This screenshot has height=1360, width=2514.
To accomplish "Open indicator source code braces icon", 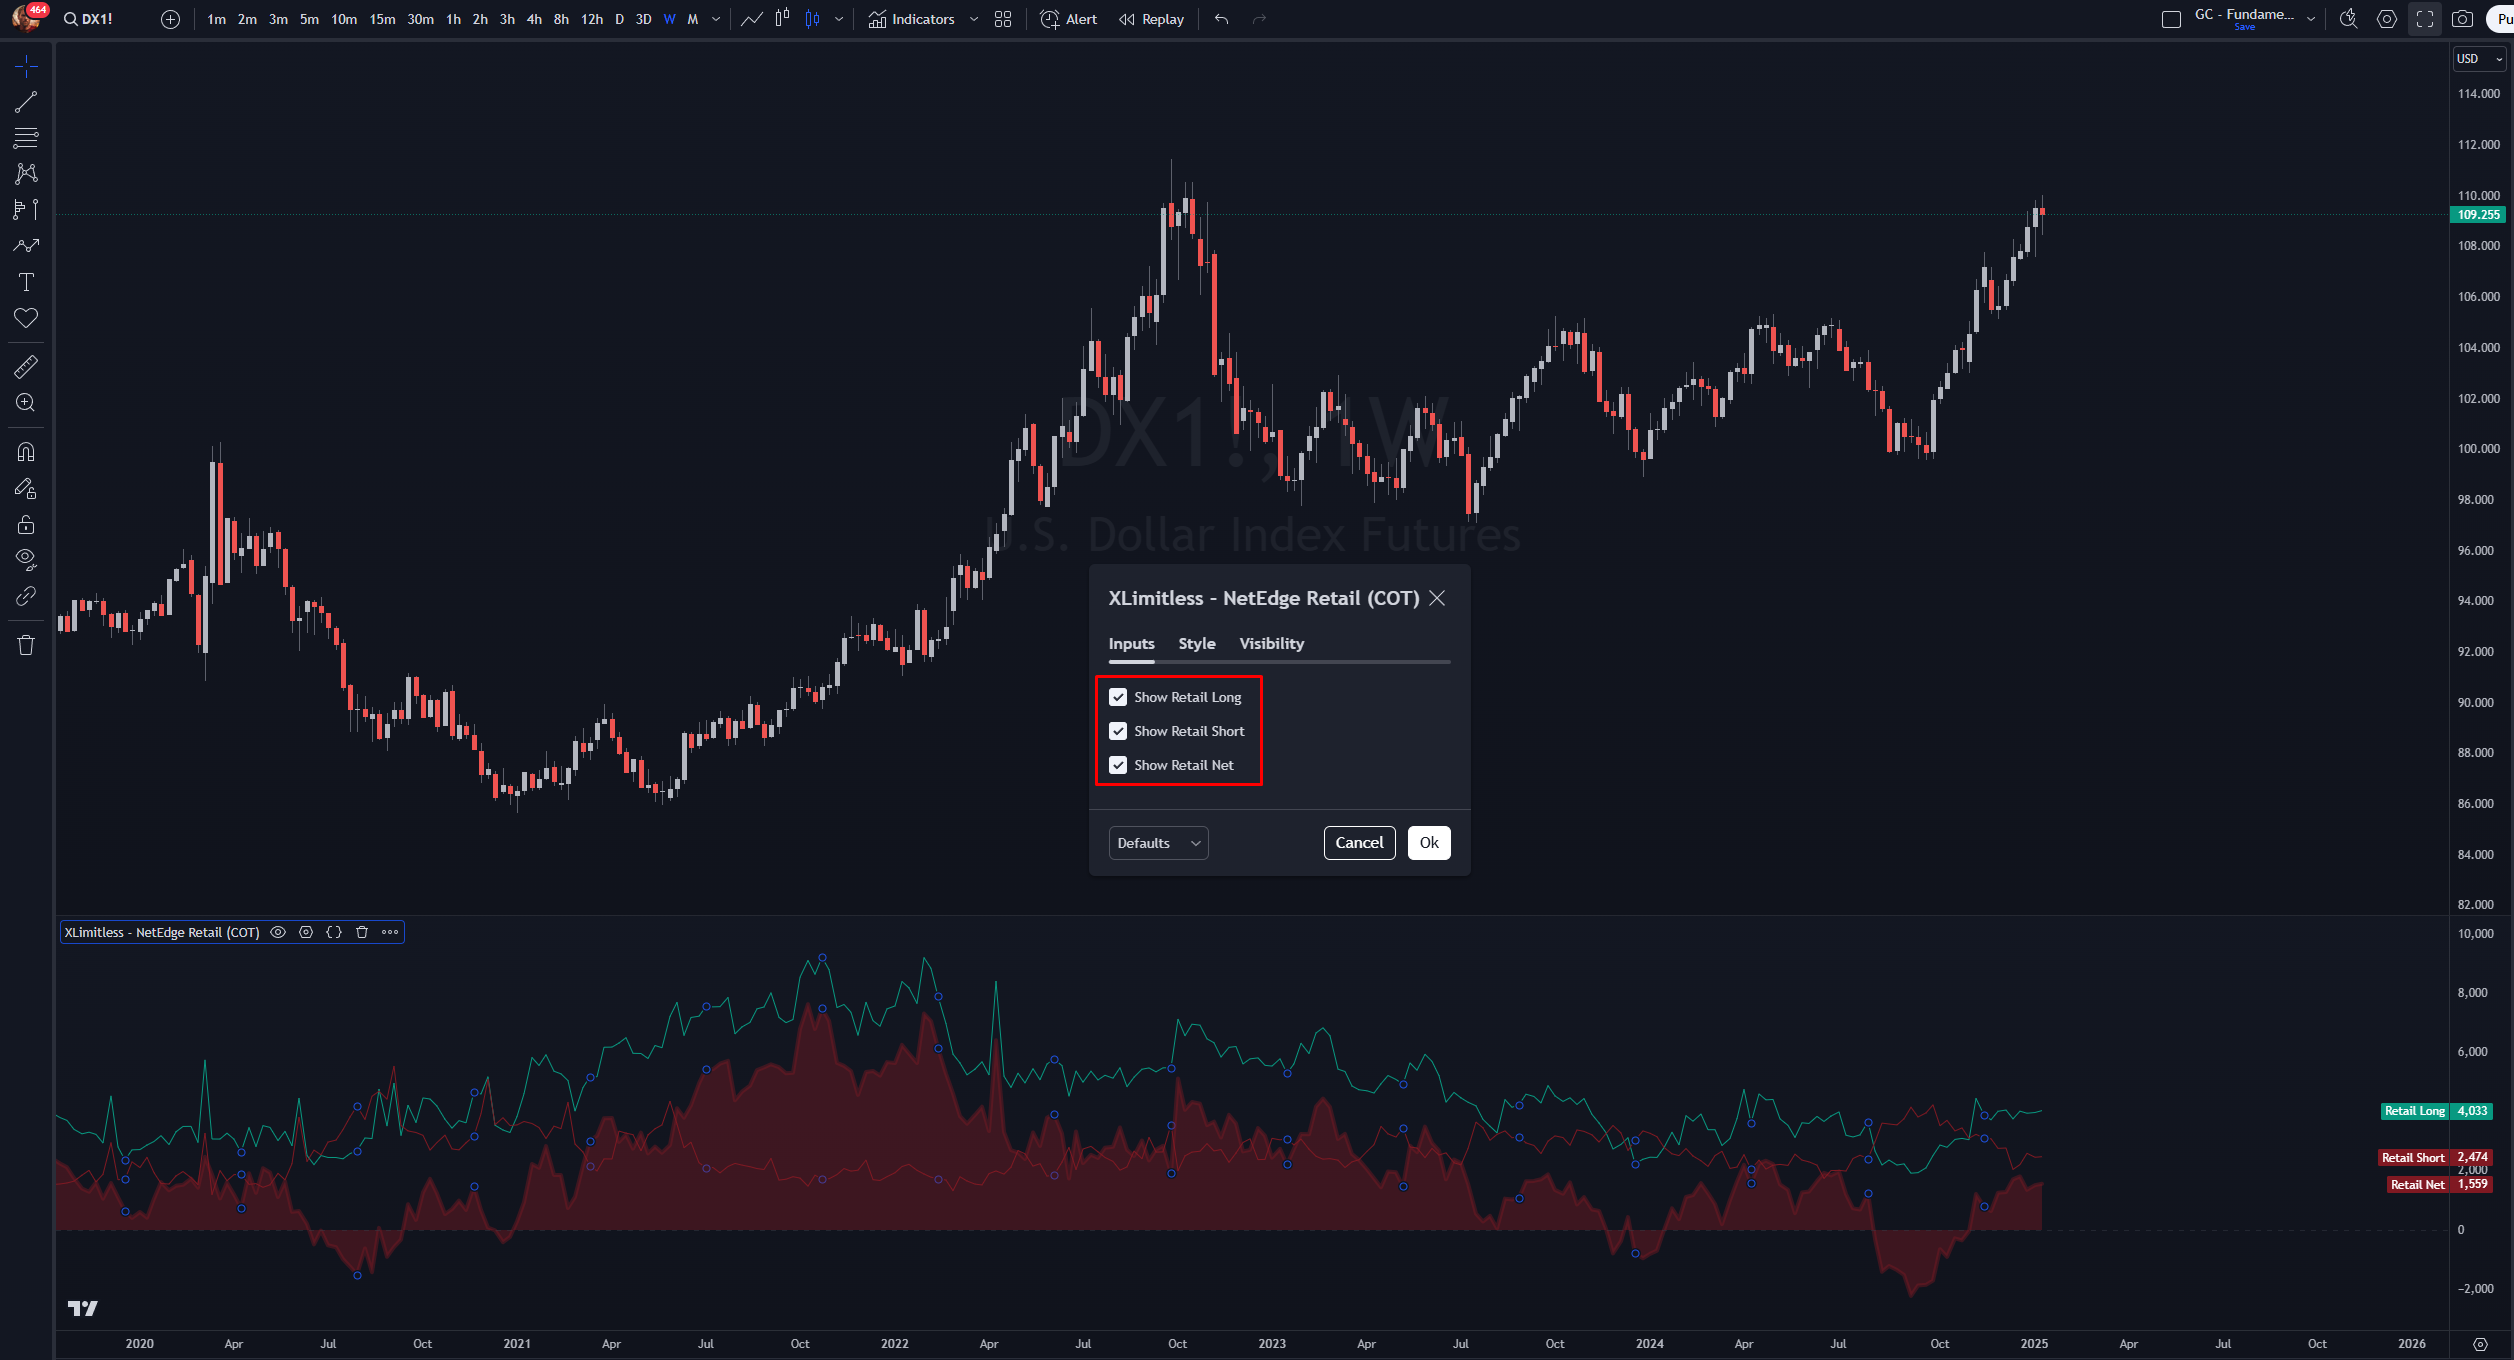I will pyautogui.click(x=334, y=932).
